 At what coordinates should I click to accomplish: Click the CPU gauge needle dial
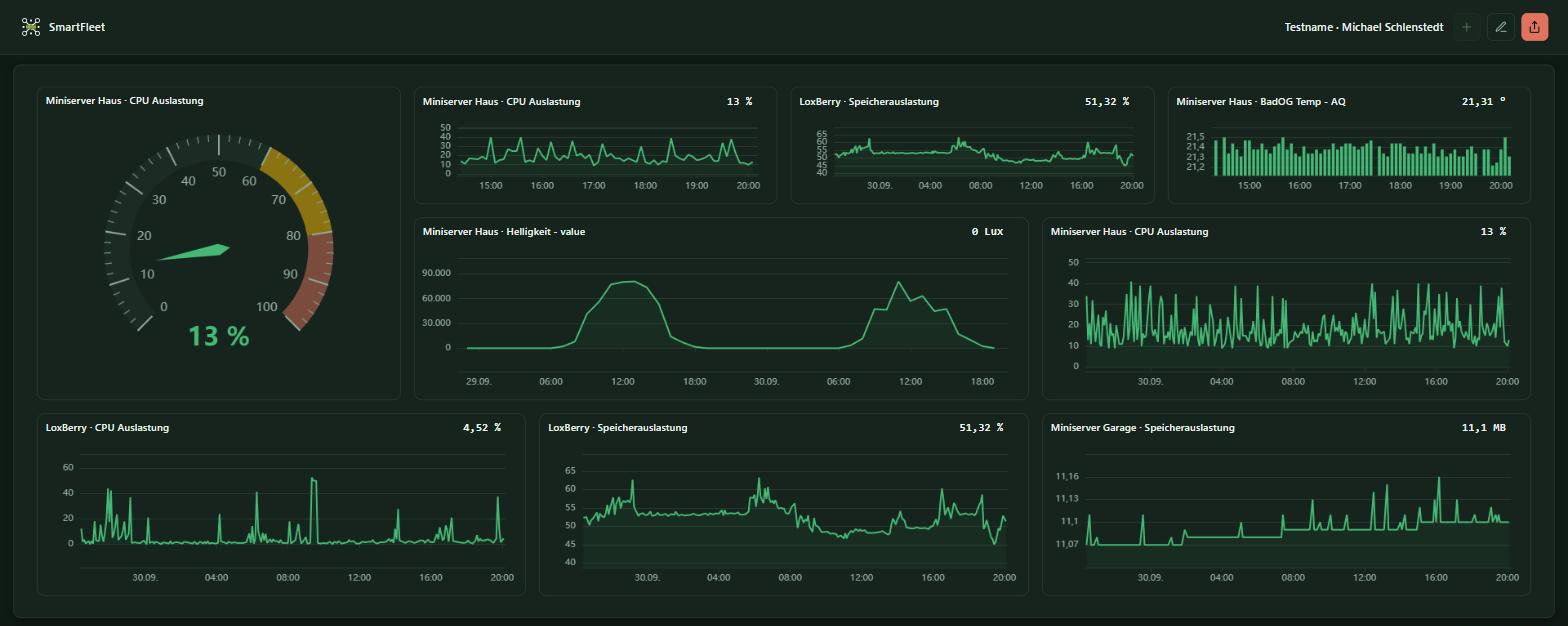(194, 252)
